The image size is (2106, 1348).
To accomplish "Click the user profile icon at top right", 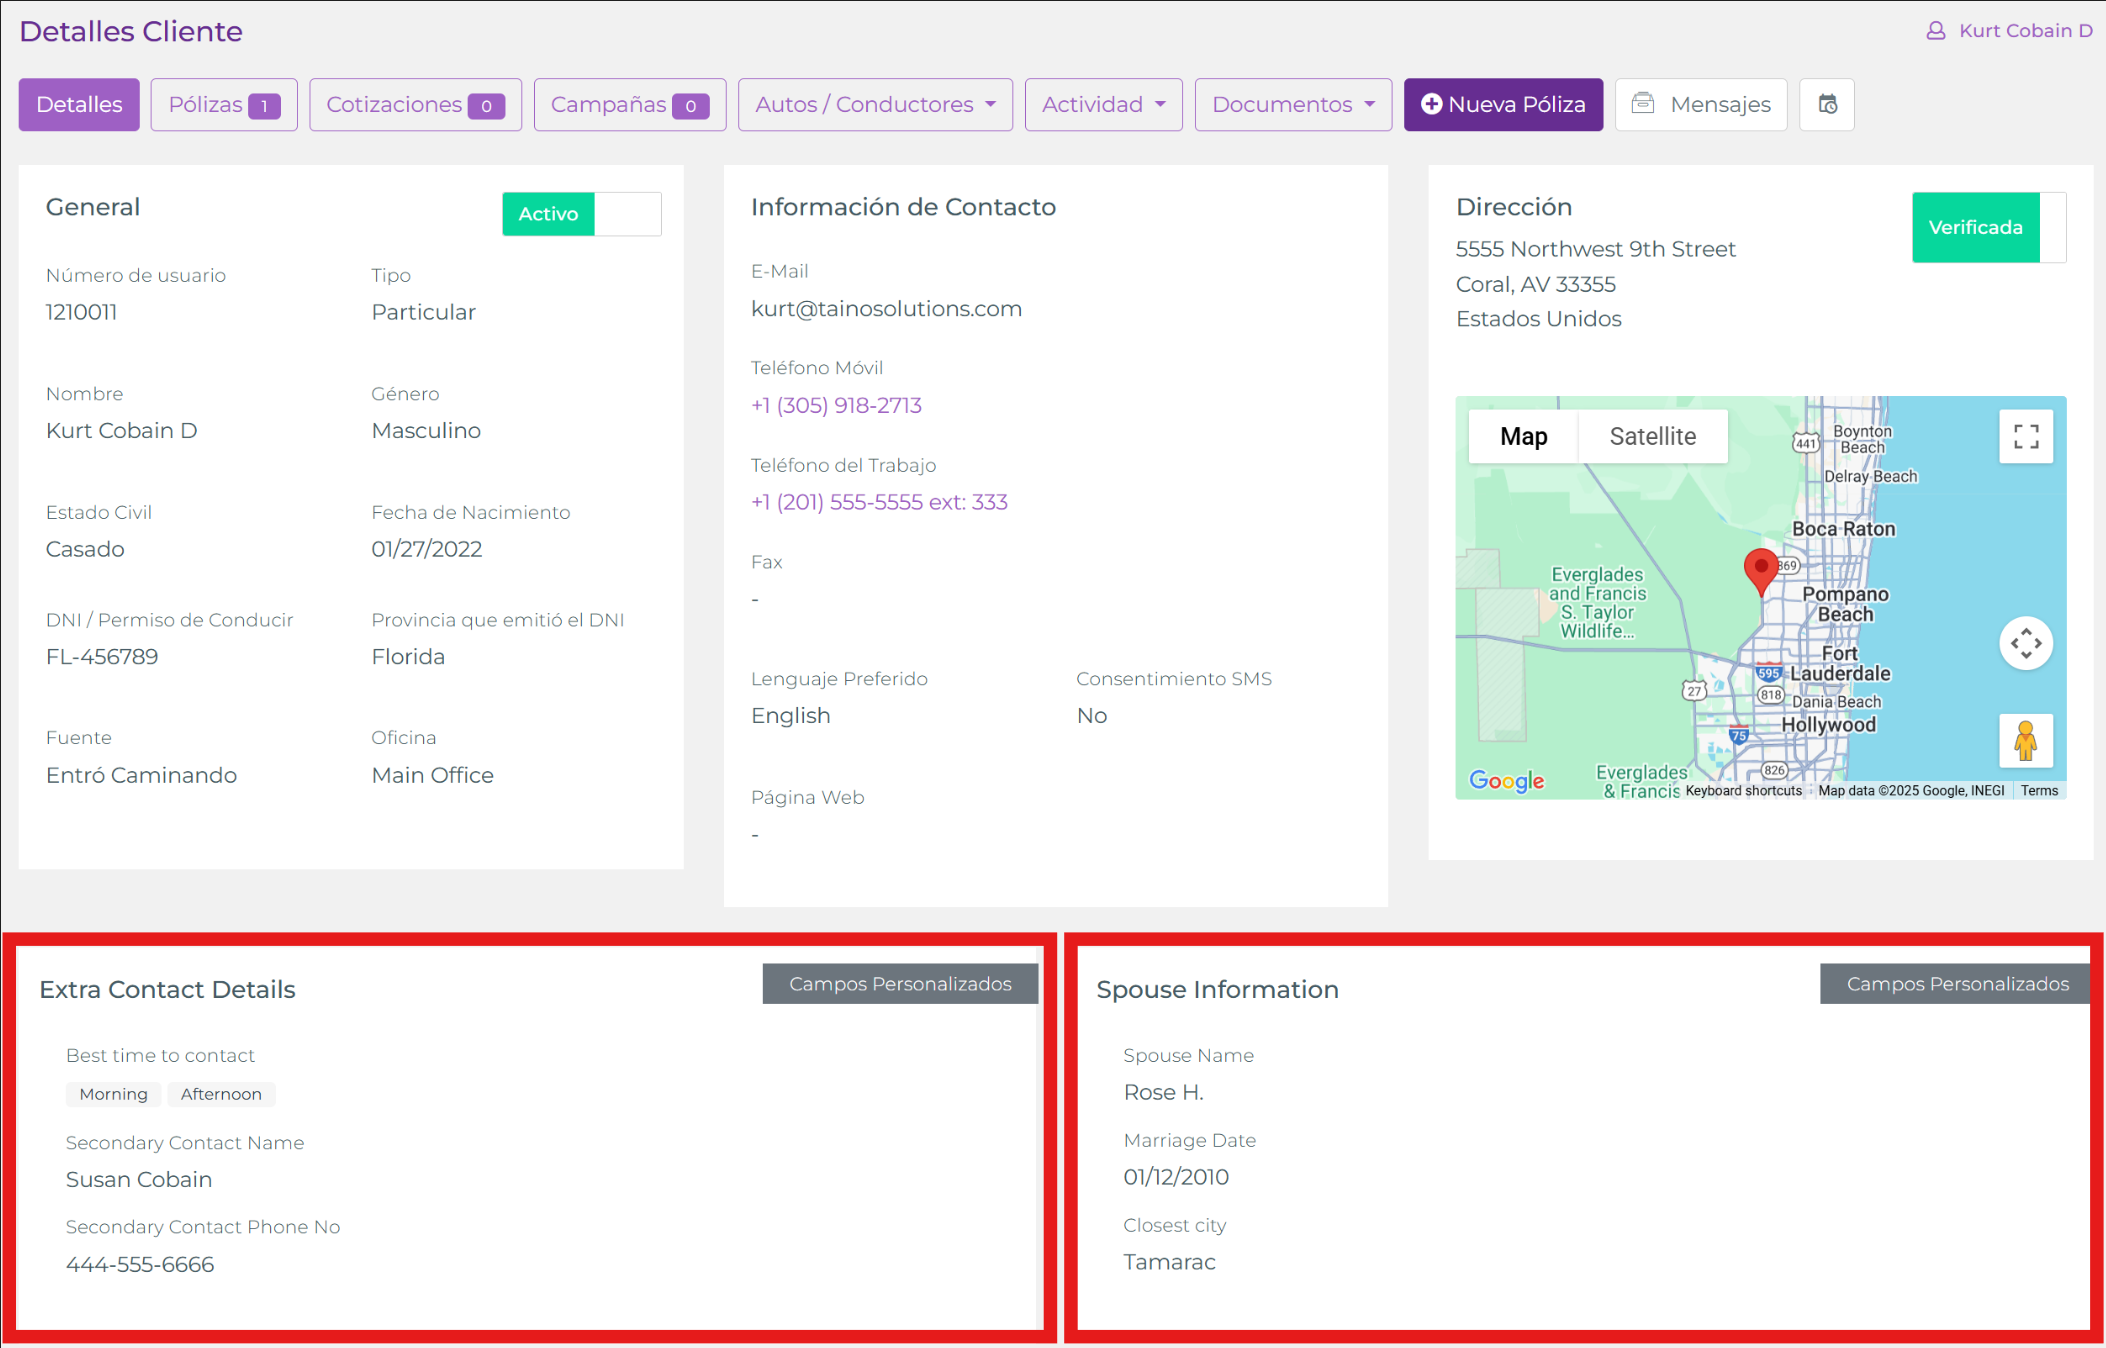I will click(x=1936, y=31).
